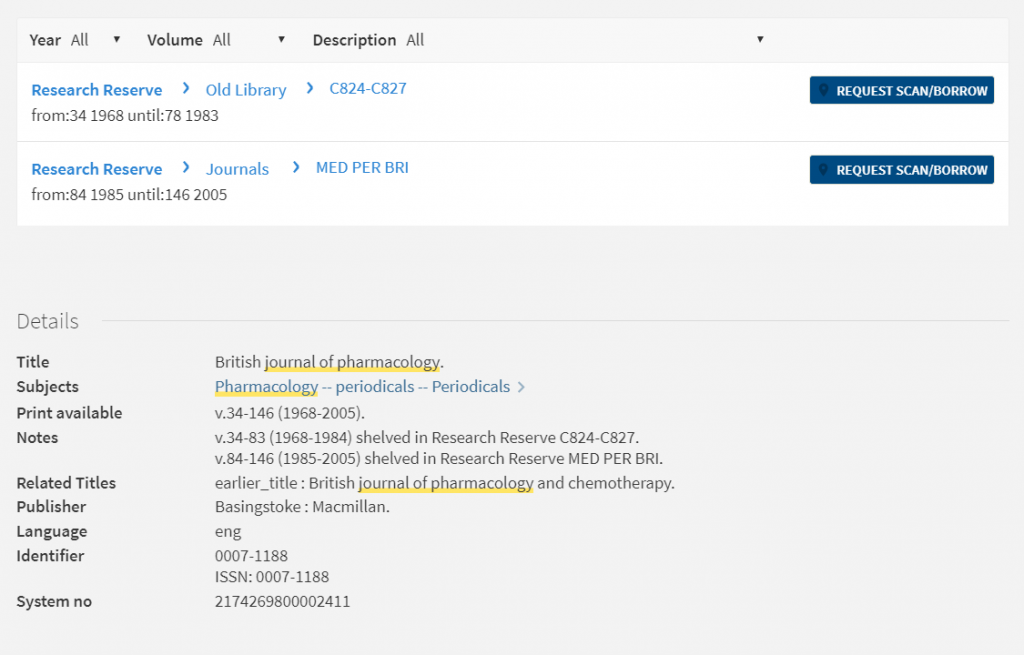Image resolution: width=1024 pixels, height=655 pixels.
Task: Click chevron between Research Reserve and Journals
Action: [186, 168]
